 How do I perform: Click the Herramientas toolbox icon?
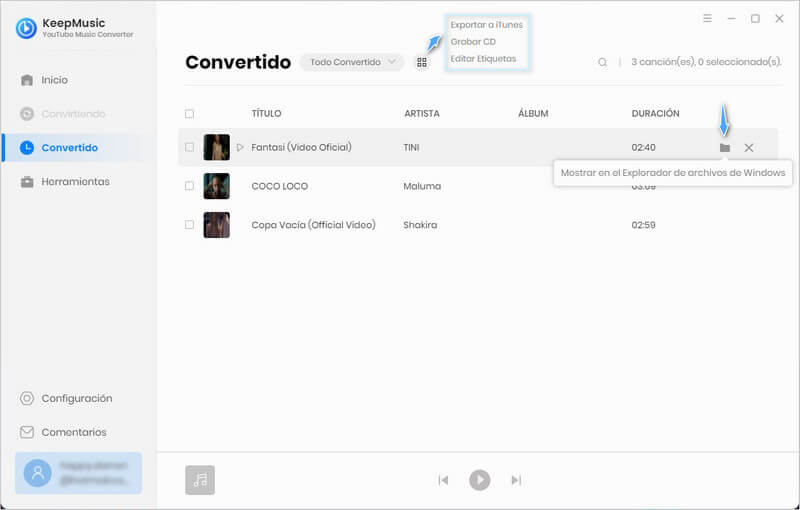pos(27,182)
